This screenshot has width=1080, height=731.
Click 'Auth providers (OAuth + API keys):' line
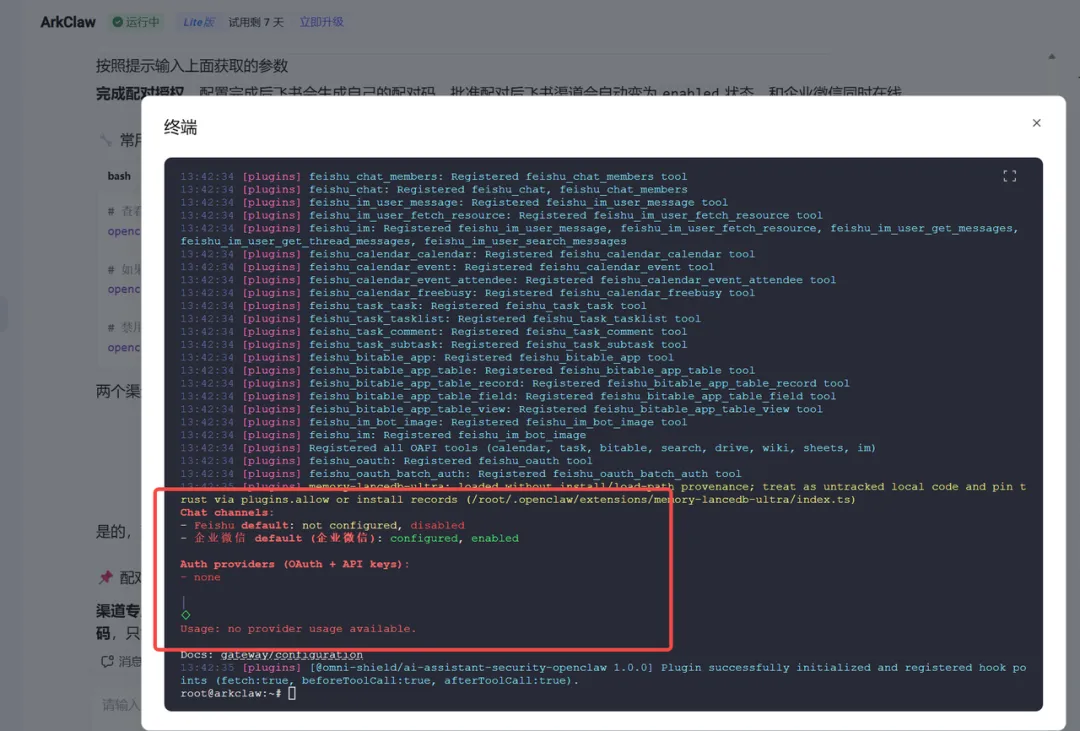coord(295,564)
